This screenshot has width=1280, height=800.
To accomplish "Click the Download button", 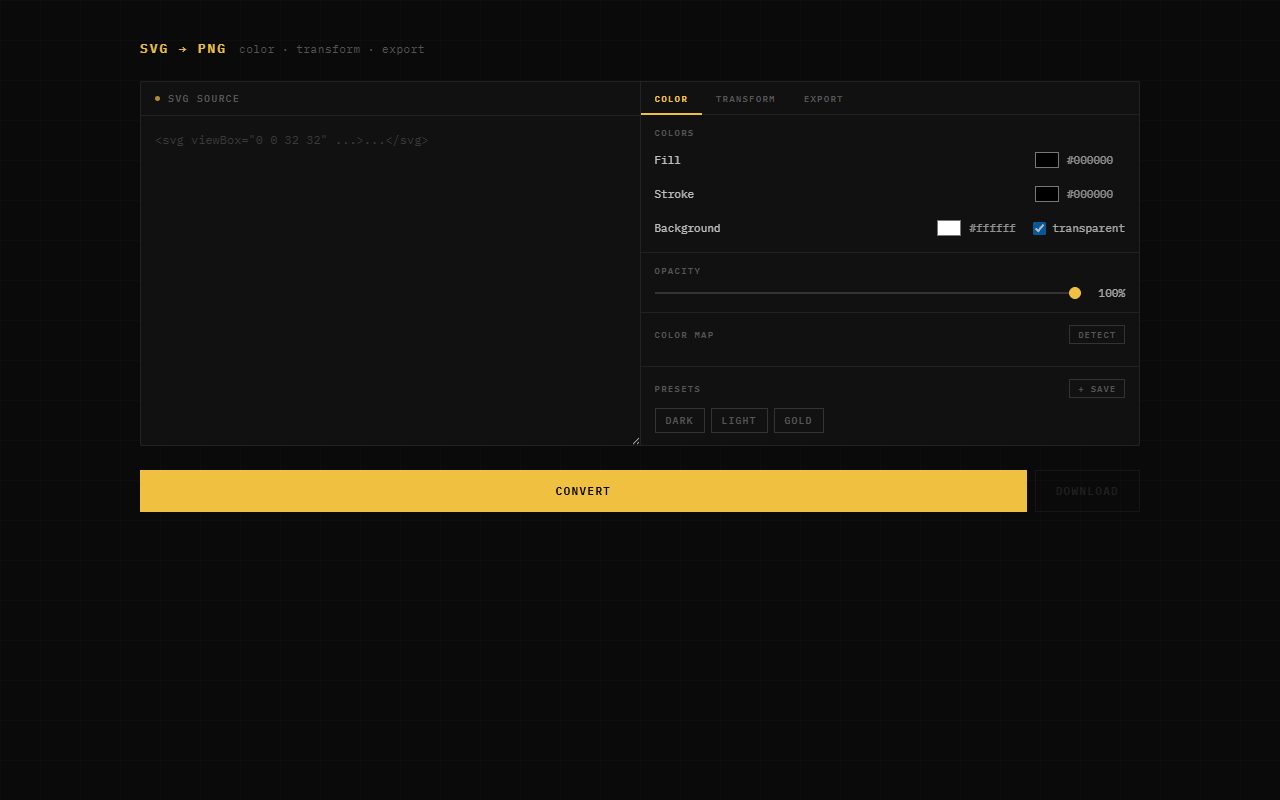I will (x=1086, y=491).
